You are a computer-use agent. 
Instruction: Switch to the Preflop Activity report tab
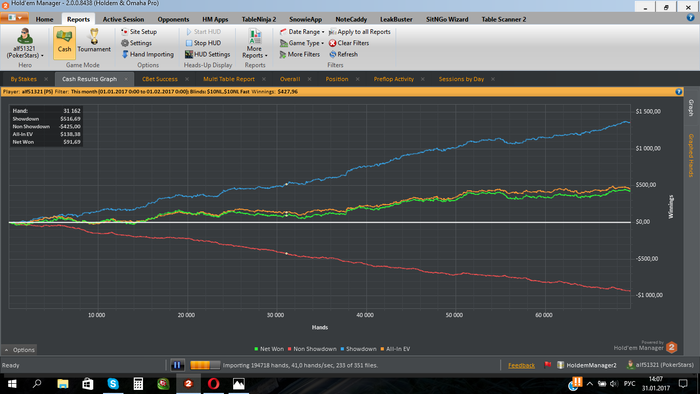click(394, 79)
